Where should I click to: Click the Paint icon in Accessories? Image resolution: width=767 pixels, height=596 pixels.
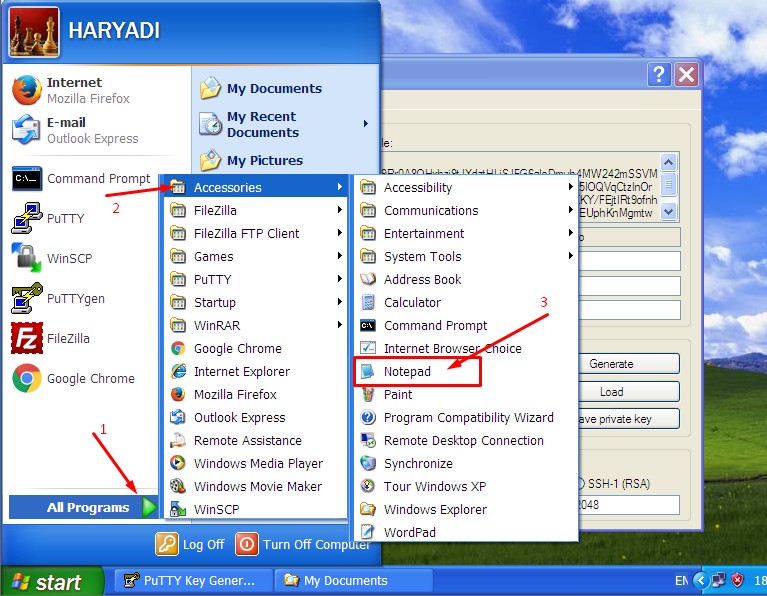point(368,394)
